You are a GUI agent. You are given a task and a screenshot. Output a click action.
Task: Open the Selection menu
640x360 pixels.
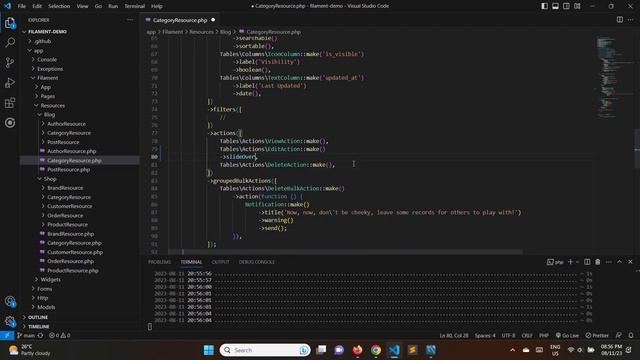[59, 6]
